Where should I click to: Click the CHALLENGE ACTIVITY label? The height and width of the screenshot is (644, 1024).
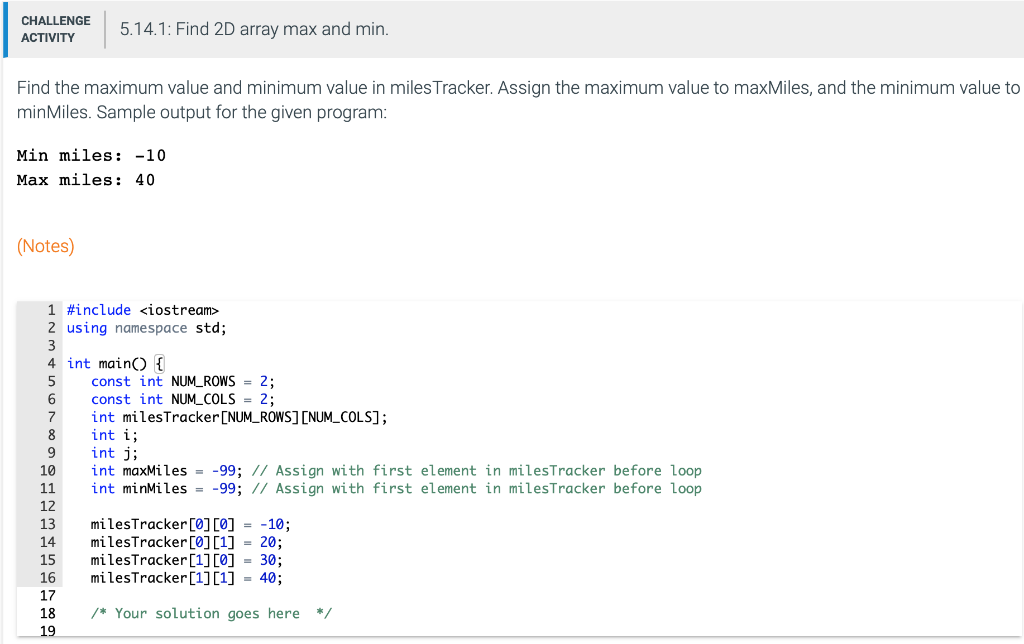[x=55, y=28]
